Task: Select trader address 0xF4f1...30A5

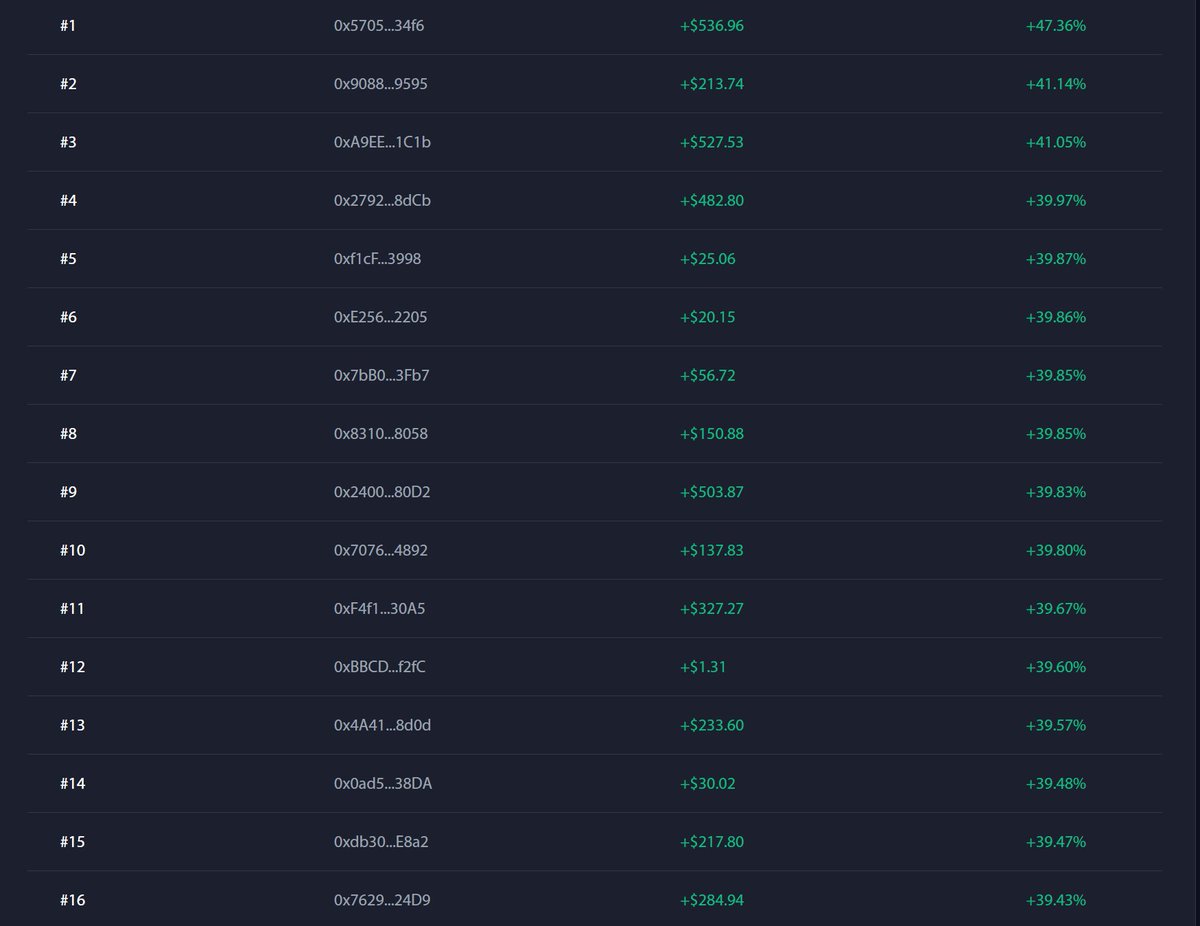Action: (379, 609)
